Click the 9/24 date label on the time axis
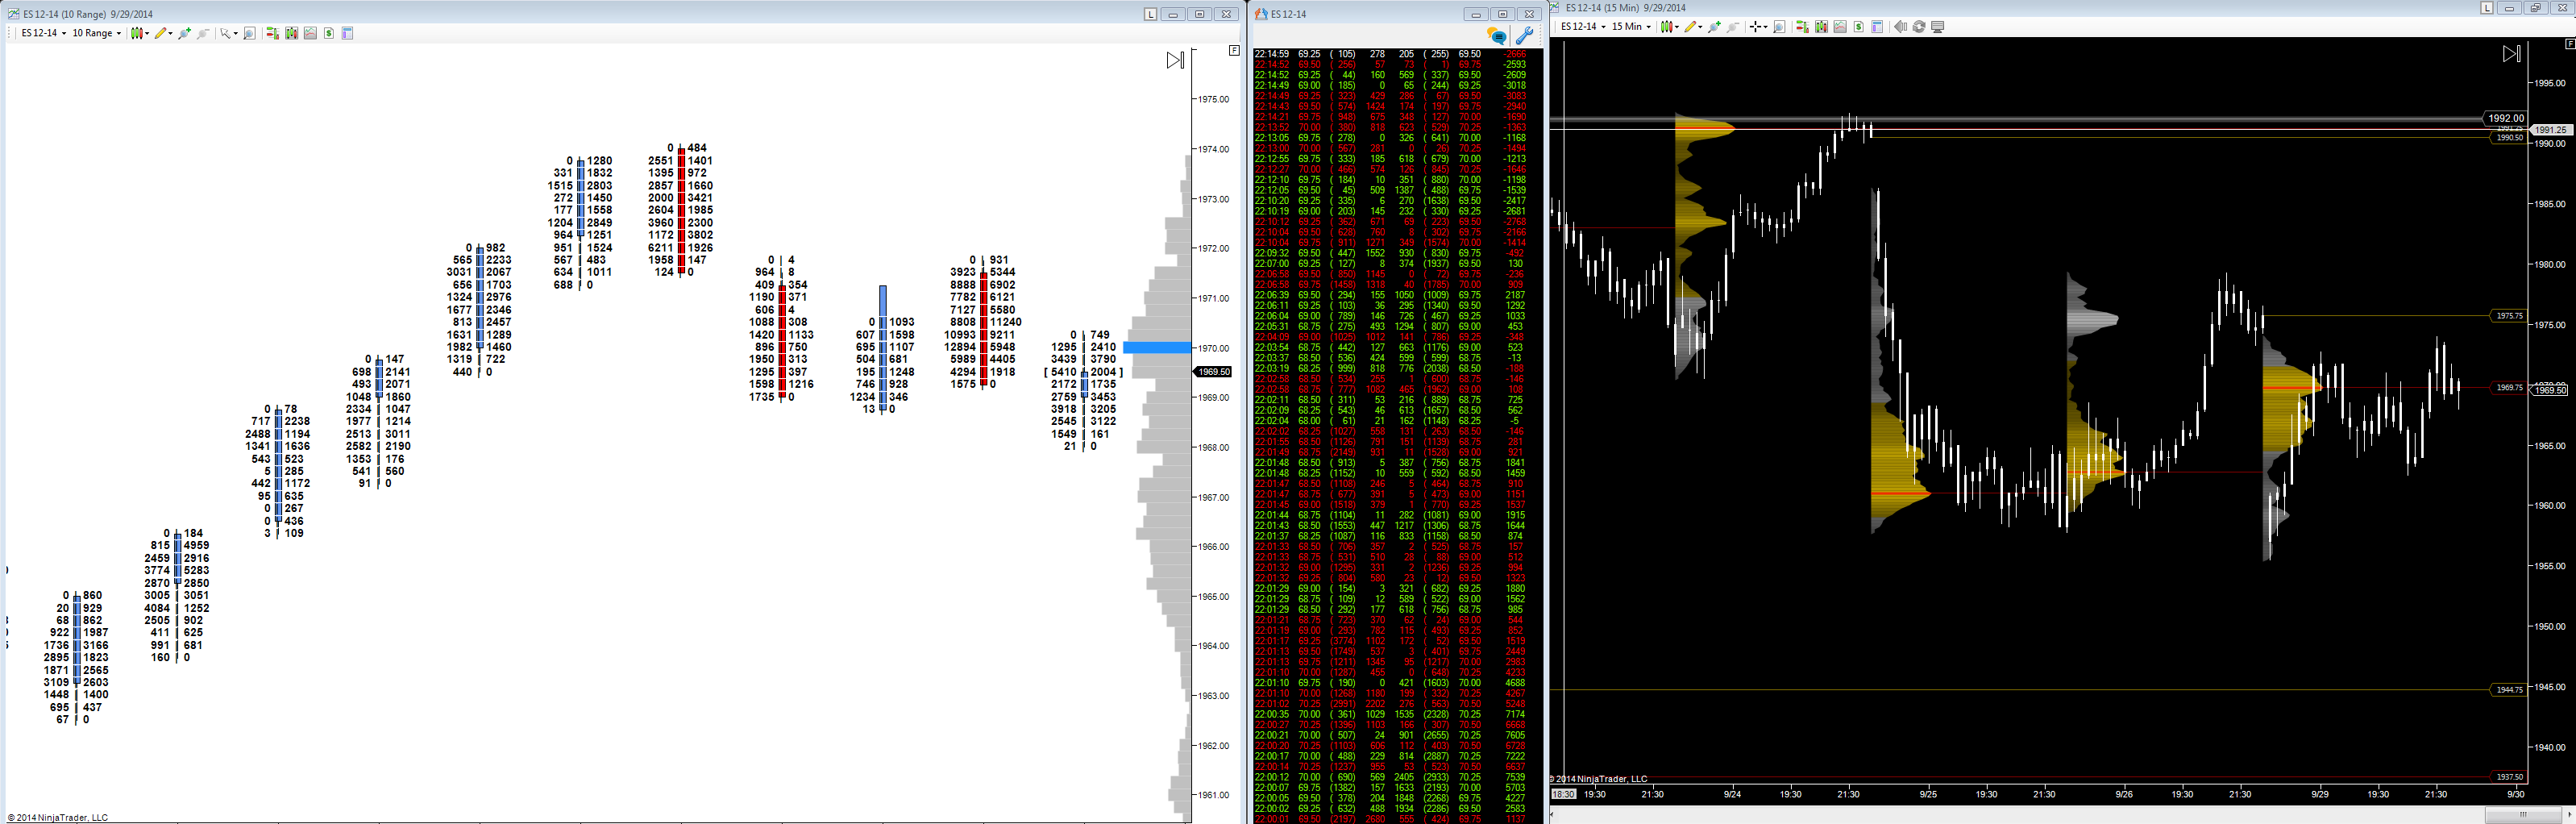Screen dimensions: 2576x824 point(1732,794)
